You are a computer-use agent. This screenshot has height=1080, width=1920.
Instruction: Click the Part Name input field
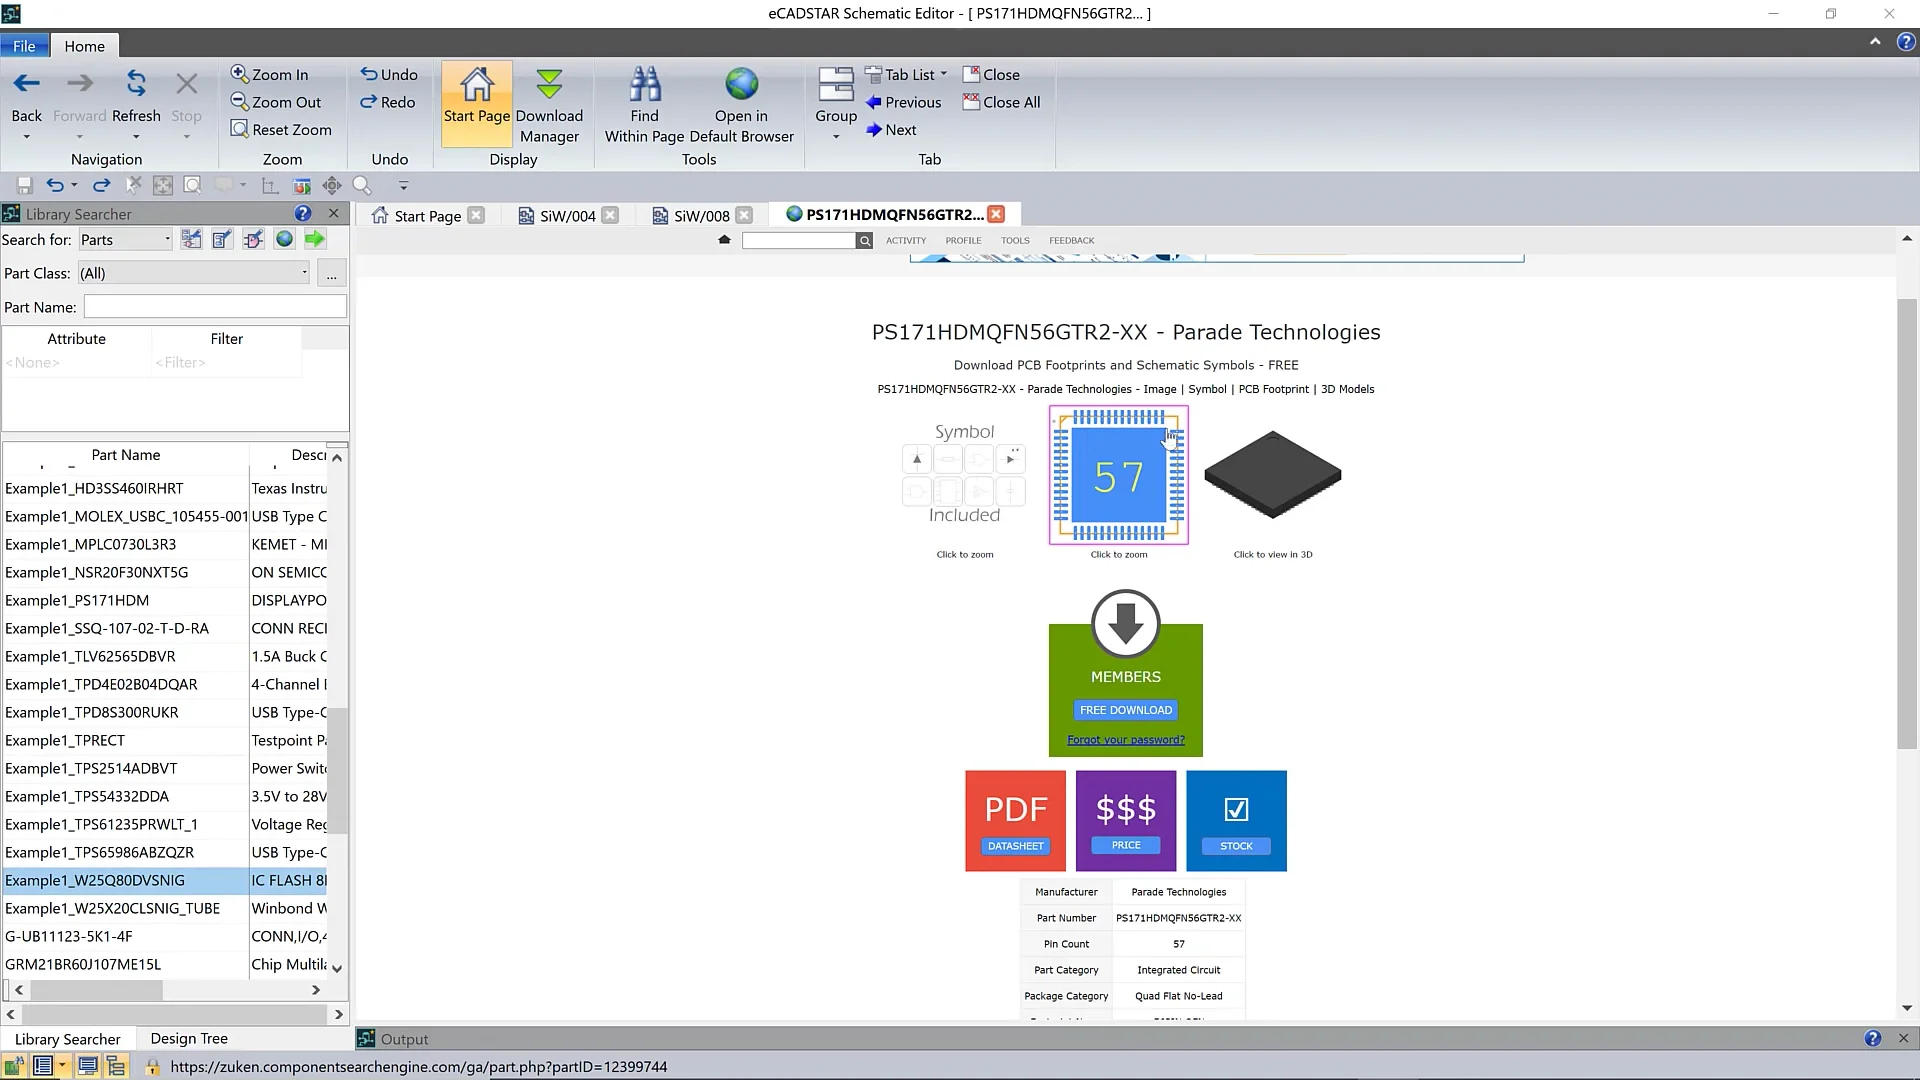coord(215,307)
